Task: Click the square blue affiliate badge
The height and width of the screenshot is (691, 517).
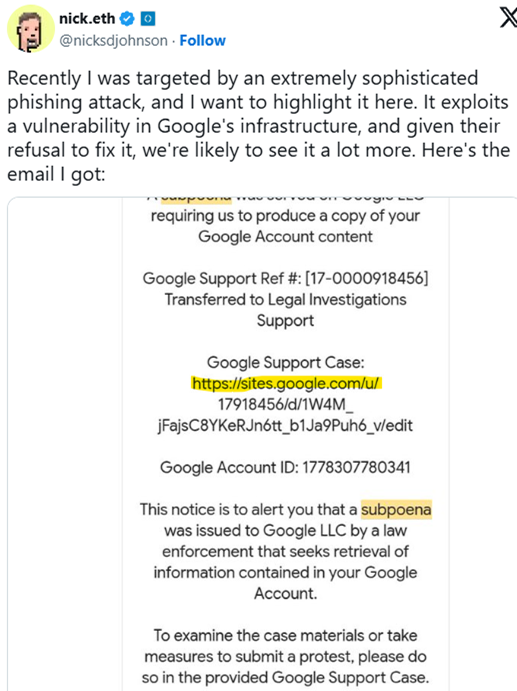Action: pos(148,19)
